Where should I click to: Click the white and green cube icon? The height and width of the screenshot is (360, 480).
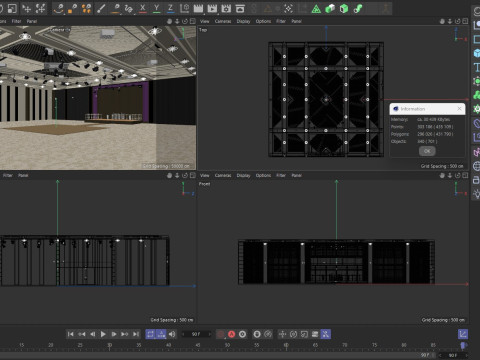[330, 9]
